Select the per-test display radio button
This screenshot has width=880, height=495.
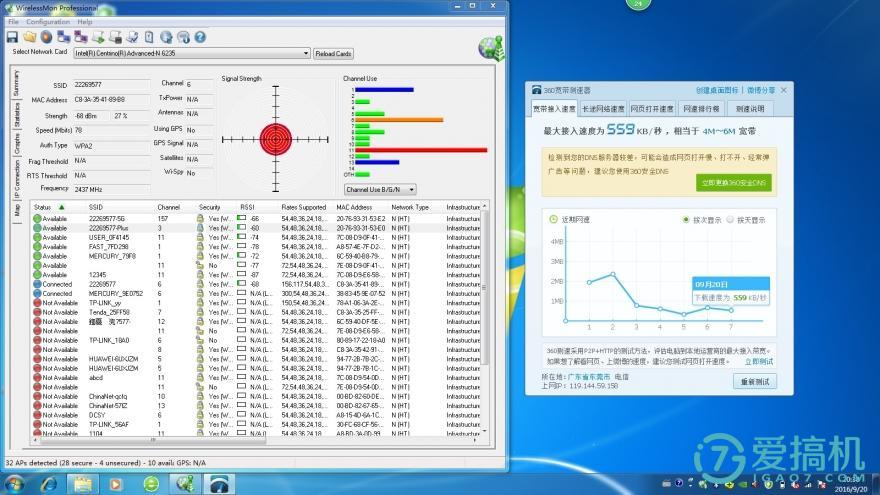(686, 219)
